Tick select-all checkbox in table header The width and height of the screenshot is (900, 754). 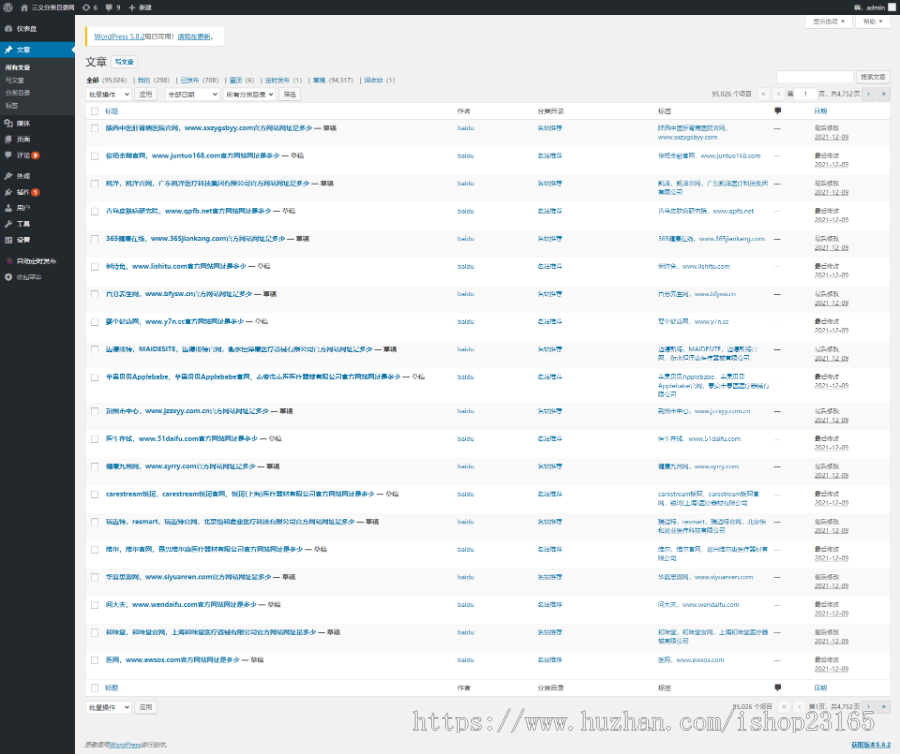click(95, 111)
